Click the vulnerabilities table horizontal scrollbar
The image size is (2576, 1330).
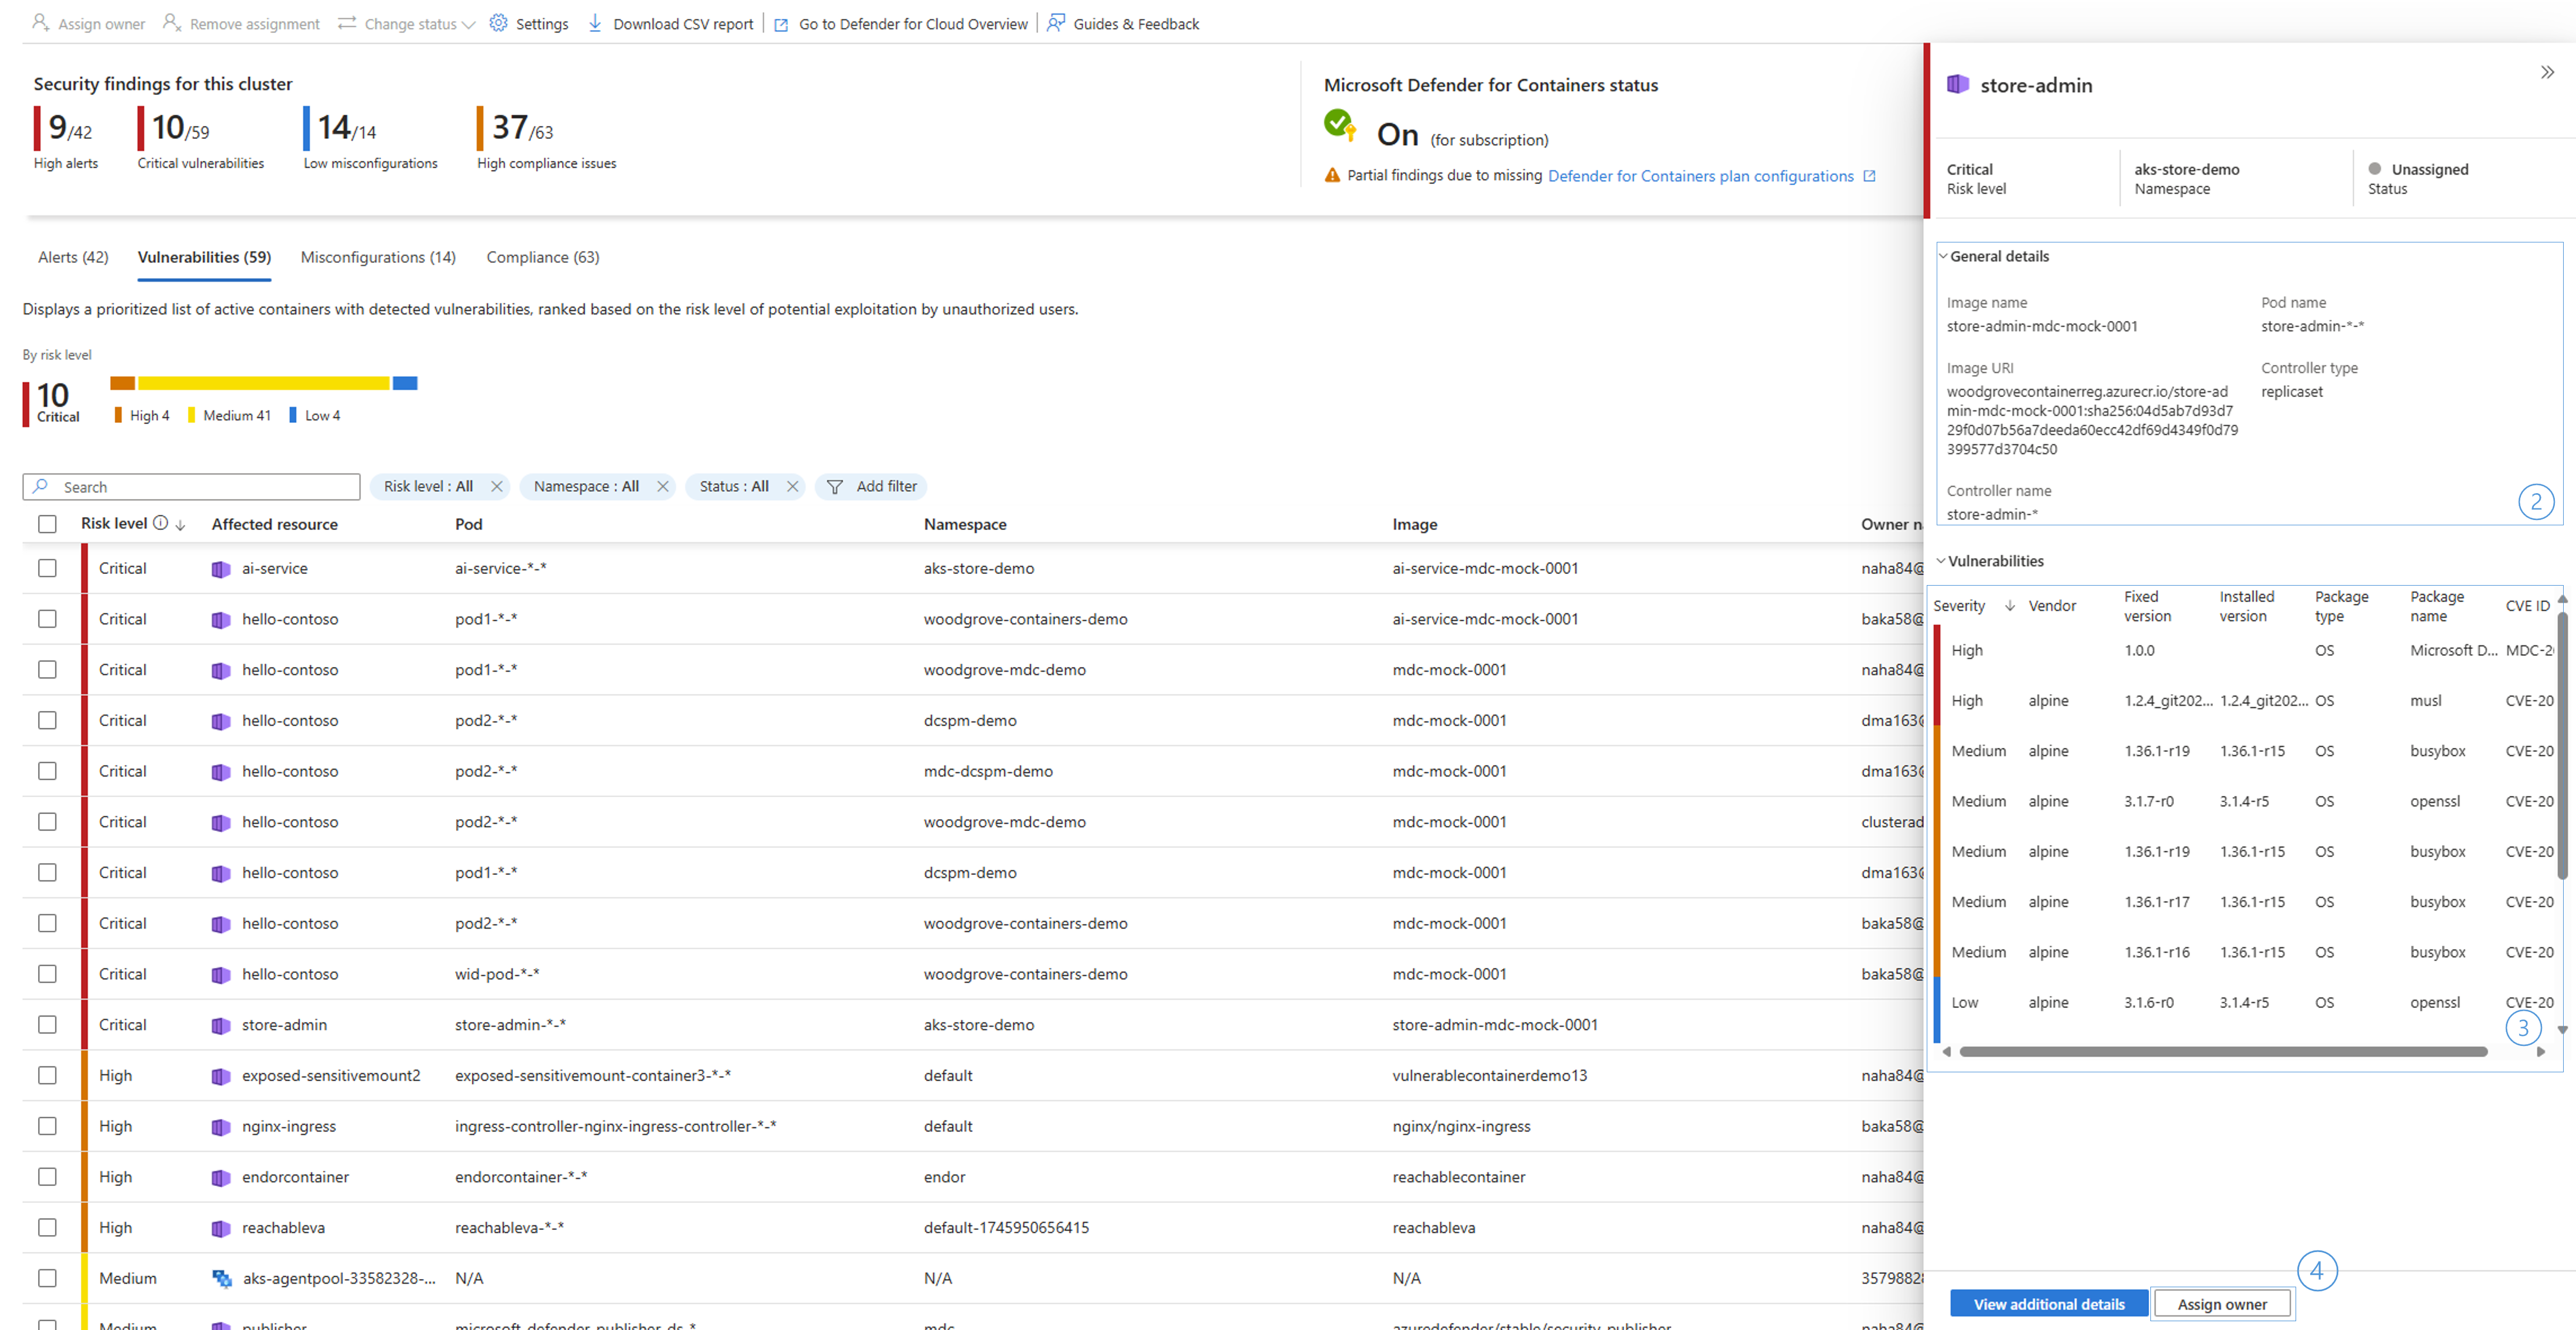[2222, 1052]
